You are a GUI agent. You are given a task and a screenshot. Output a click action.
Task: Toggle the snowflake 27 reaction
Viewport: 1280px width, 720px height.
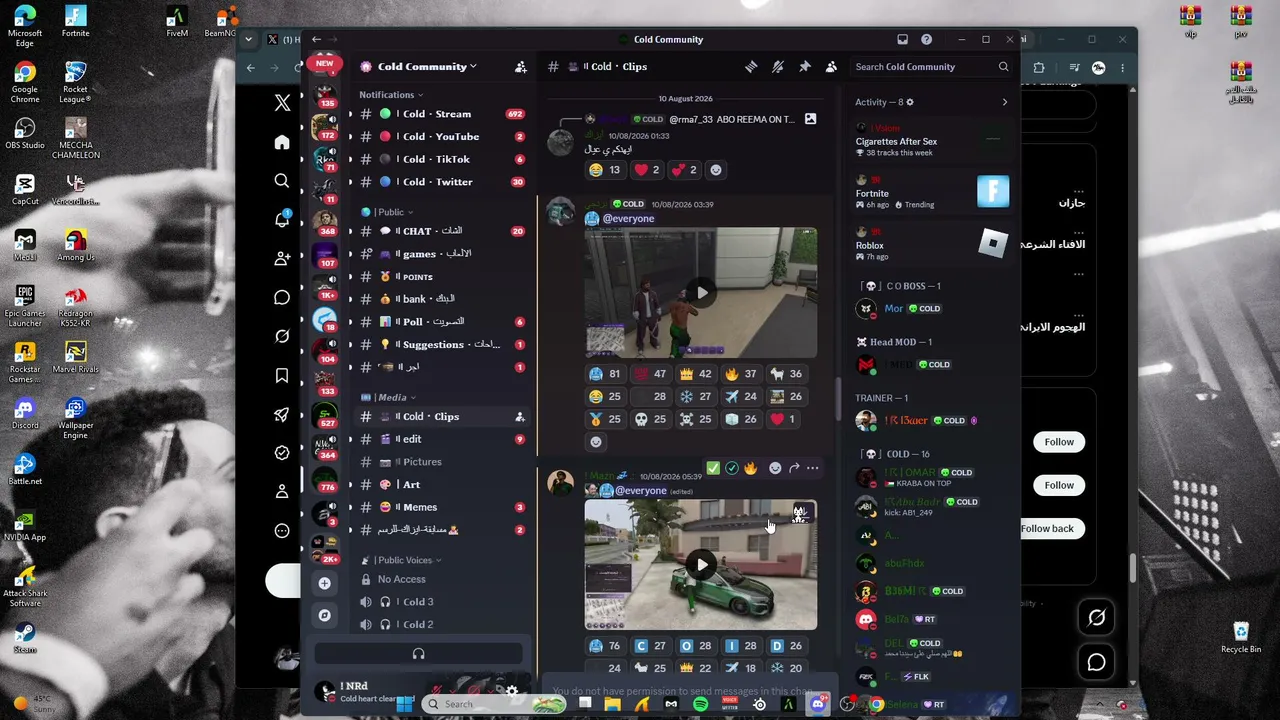696,396
